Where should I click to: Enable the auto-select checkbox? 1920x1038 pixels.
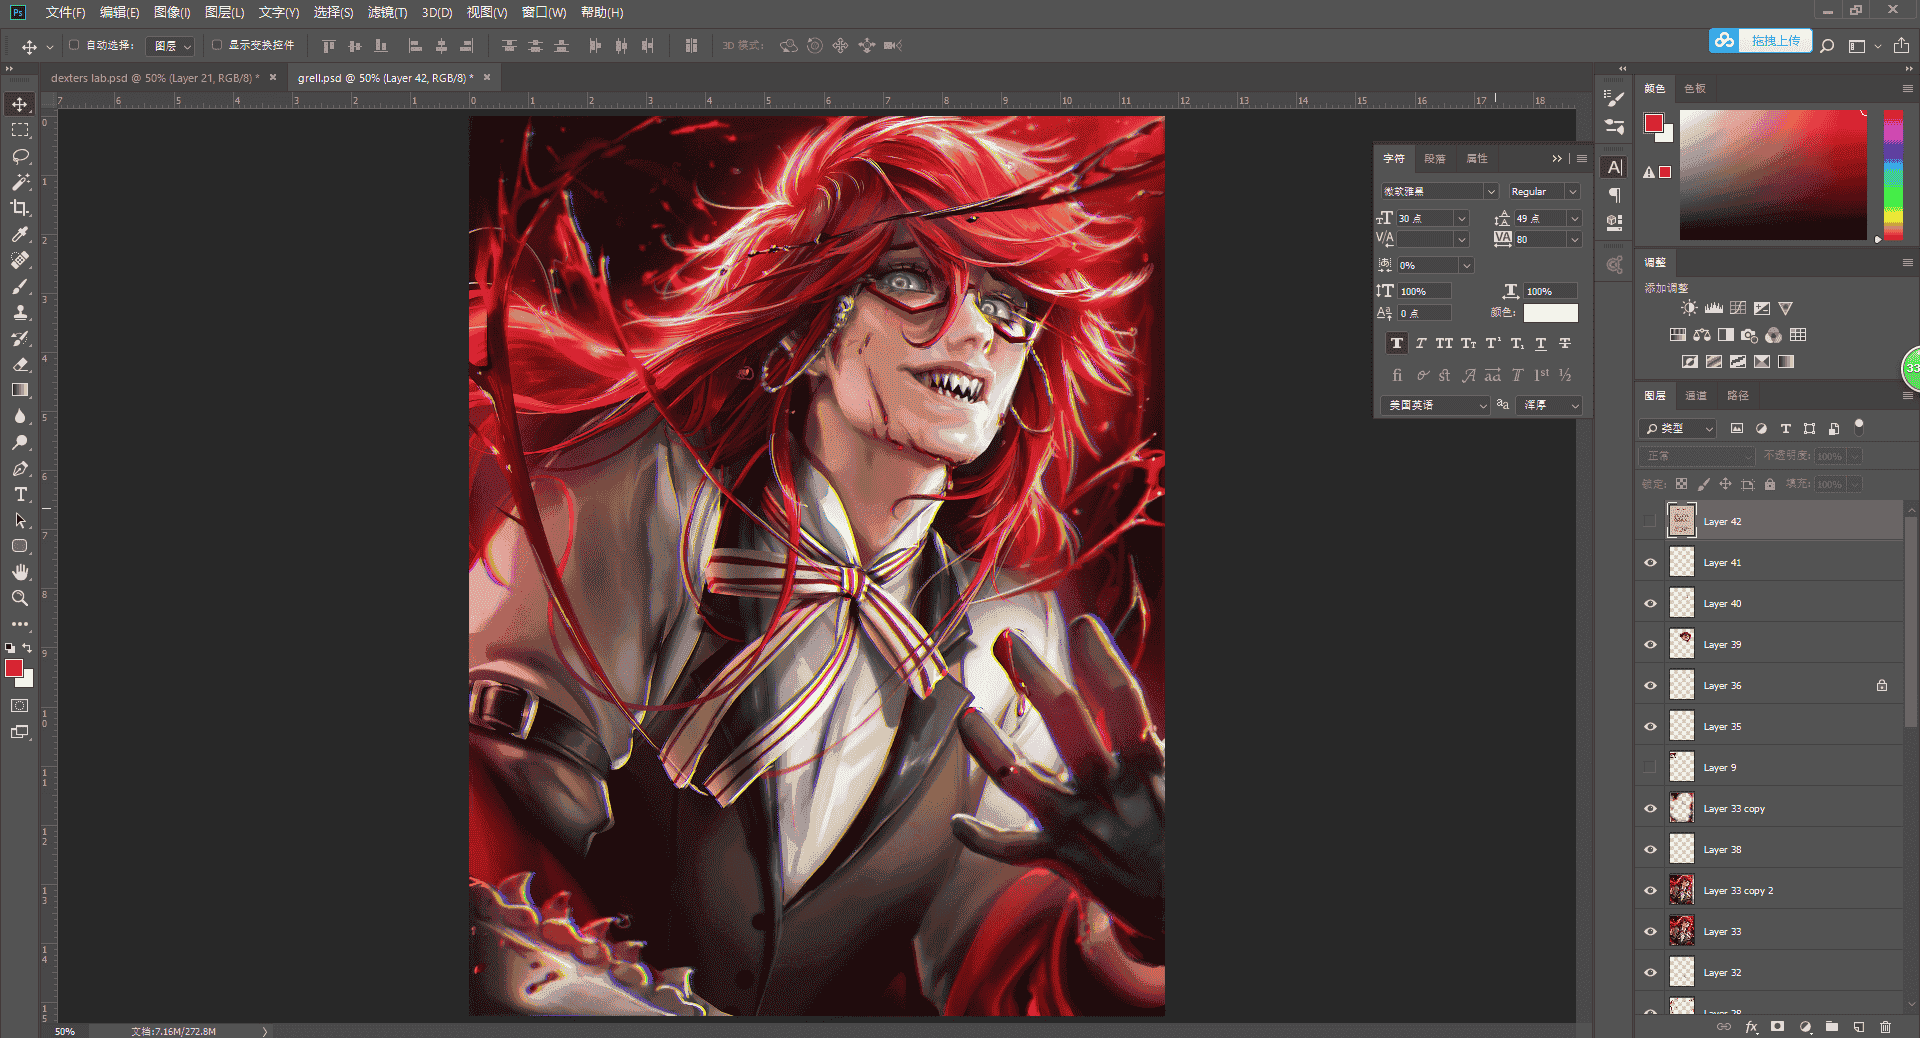pyautogui.click(x=74, y=45)
